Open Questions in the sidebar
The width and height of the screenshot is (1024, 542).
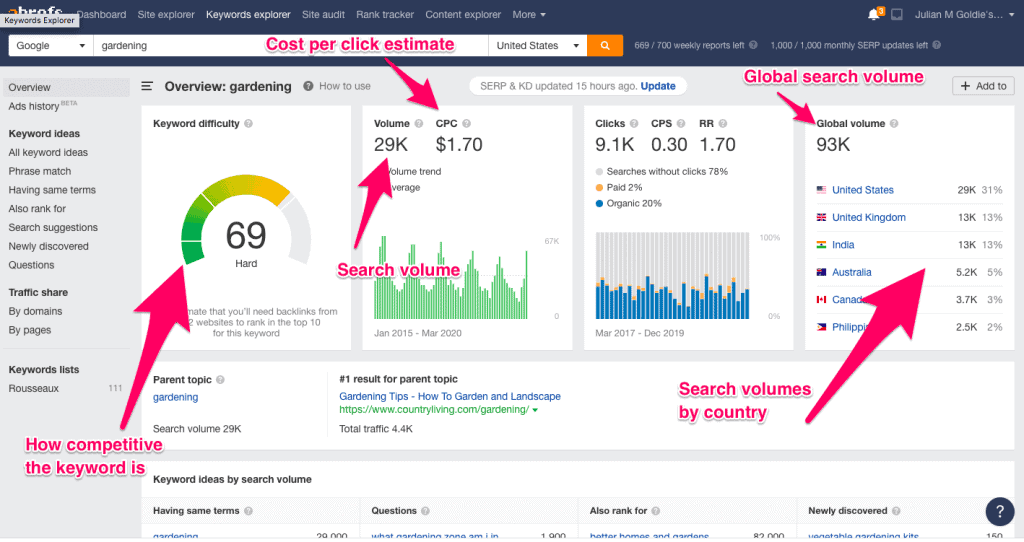31,265
